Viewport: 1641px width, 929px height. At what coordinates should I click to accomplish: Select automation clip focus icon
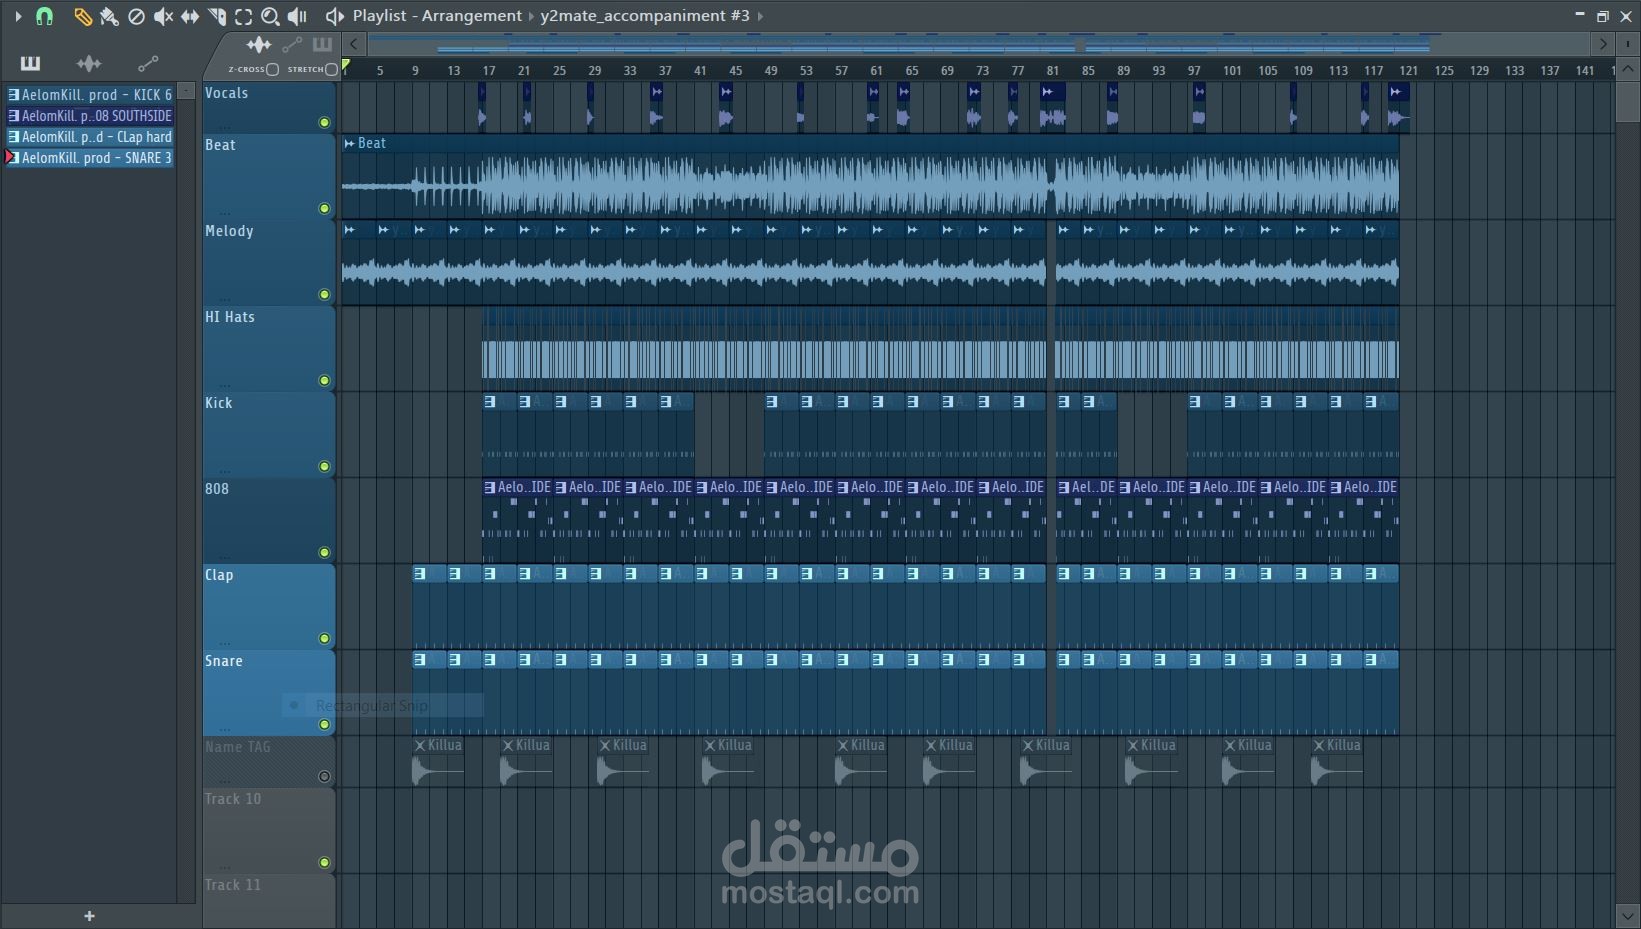click(x=292, y=44)
